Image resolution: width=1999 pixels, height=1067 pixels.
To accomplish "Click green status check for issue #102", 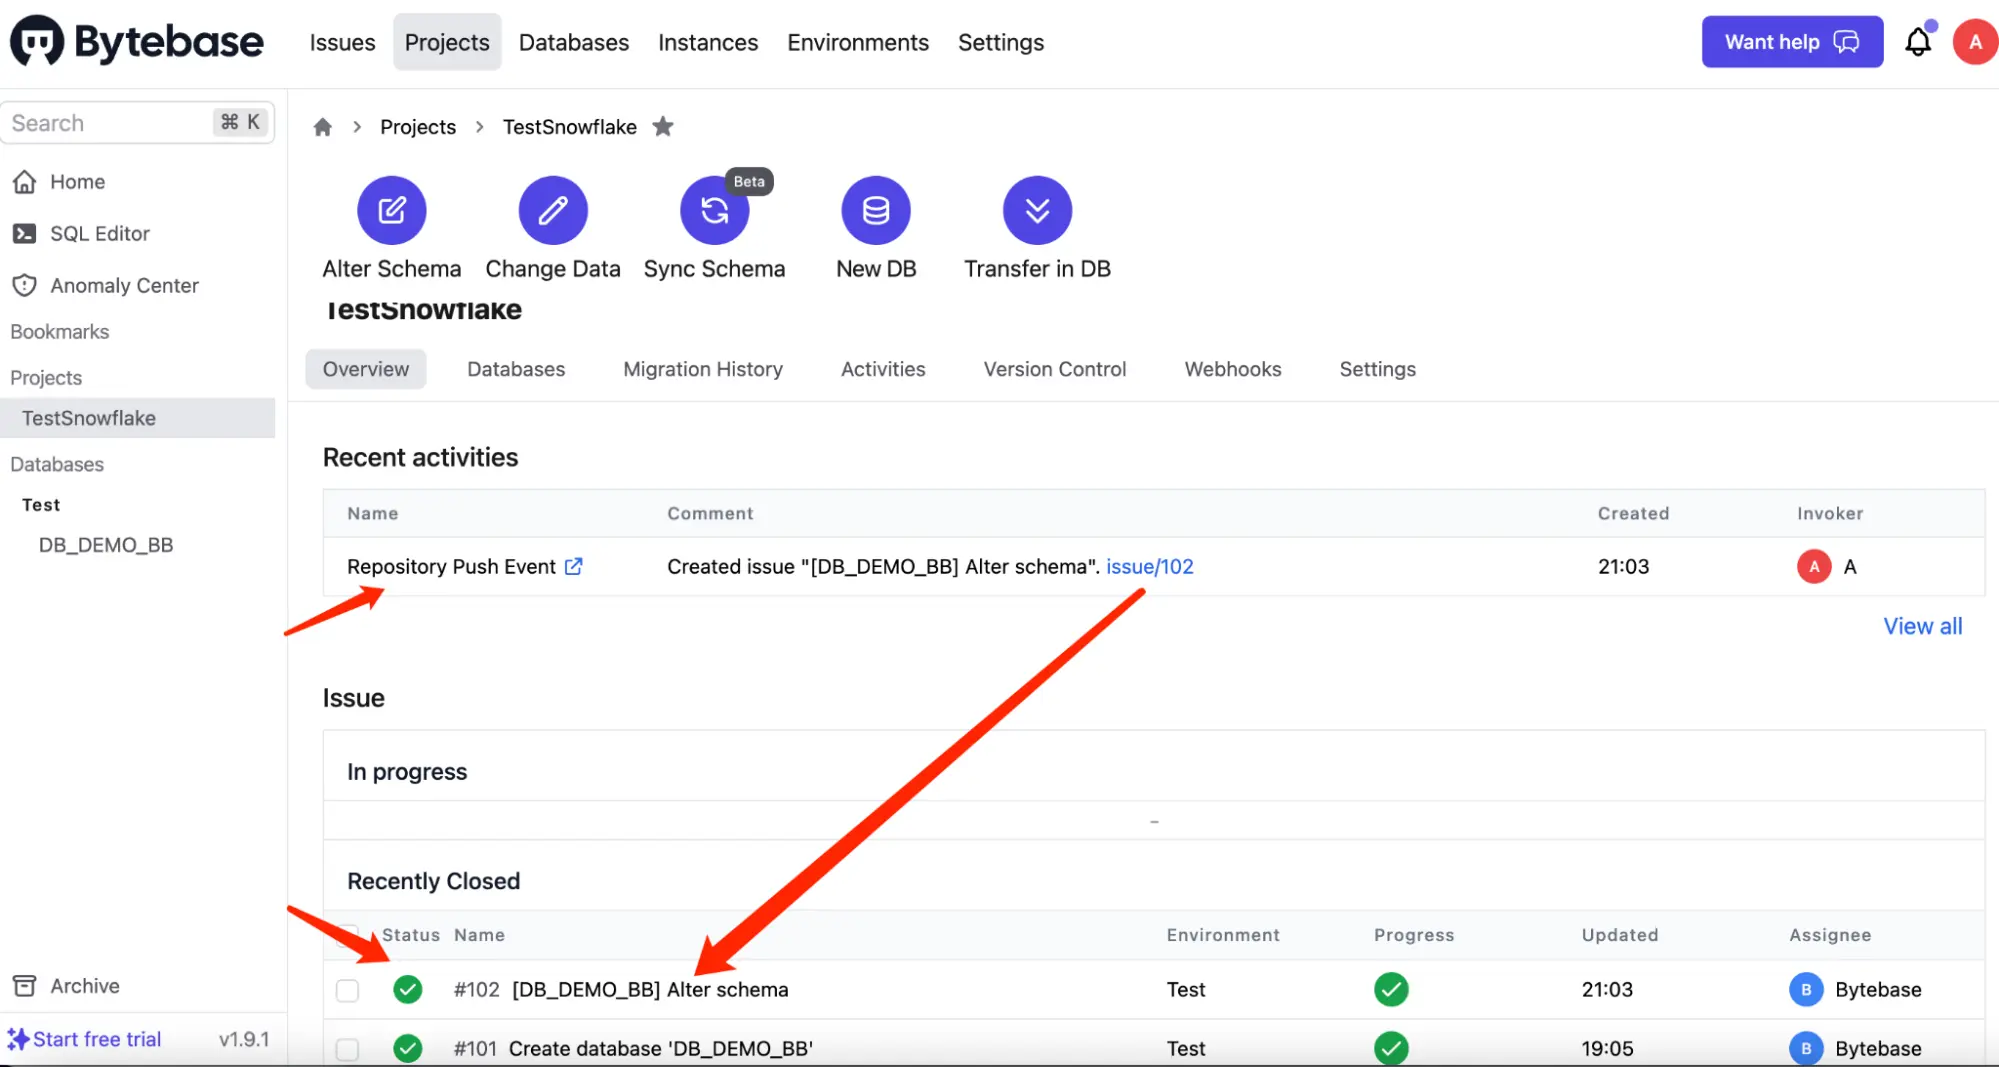I will [x=408, y=989].
